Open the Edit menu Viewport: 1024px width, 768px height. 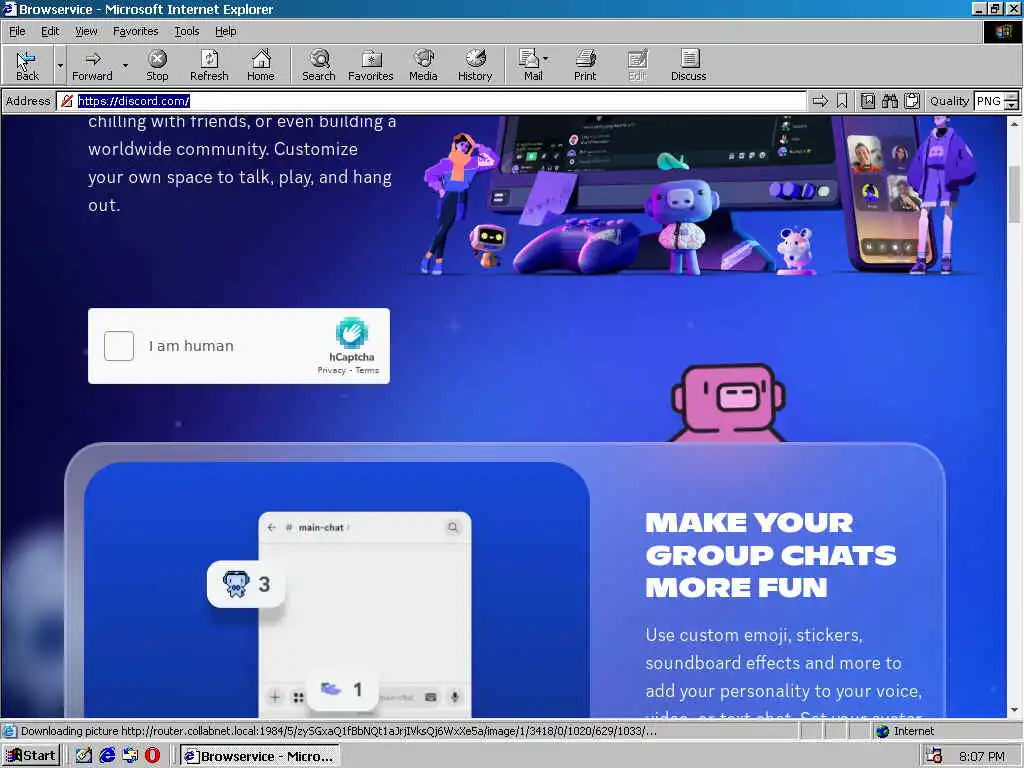[50, 31]
